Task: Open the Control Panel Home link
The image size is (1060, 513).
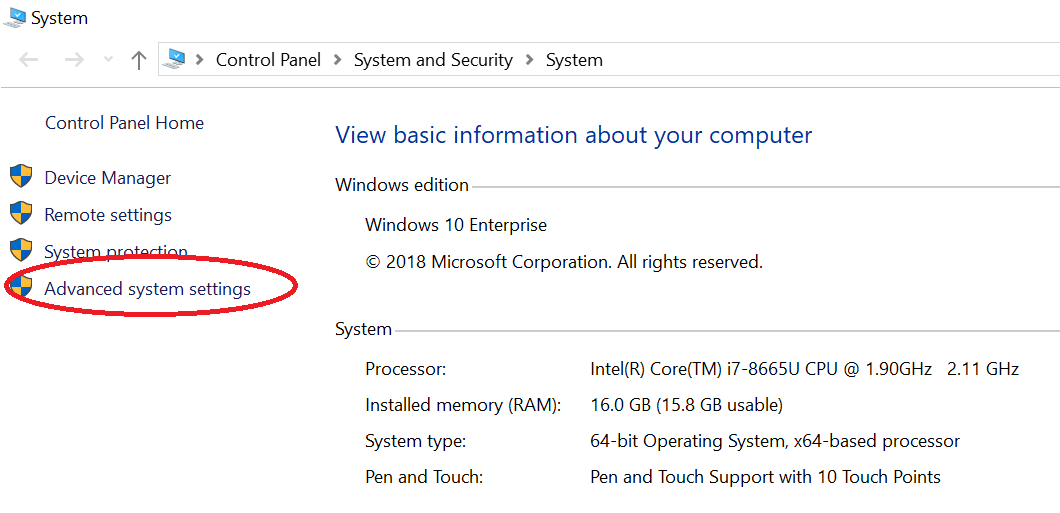Action: (x=124, y=123)
